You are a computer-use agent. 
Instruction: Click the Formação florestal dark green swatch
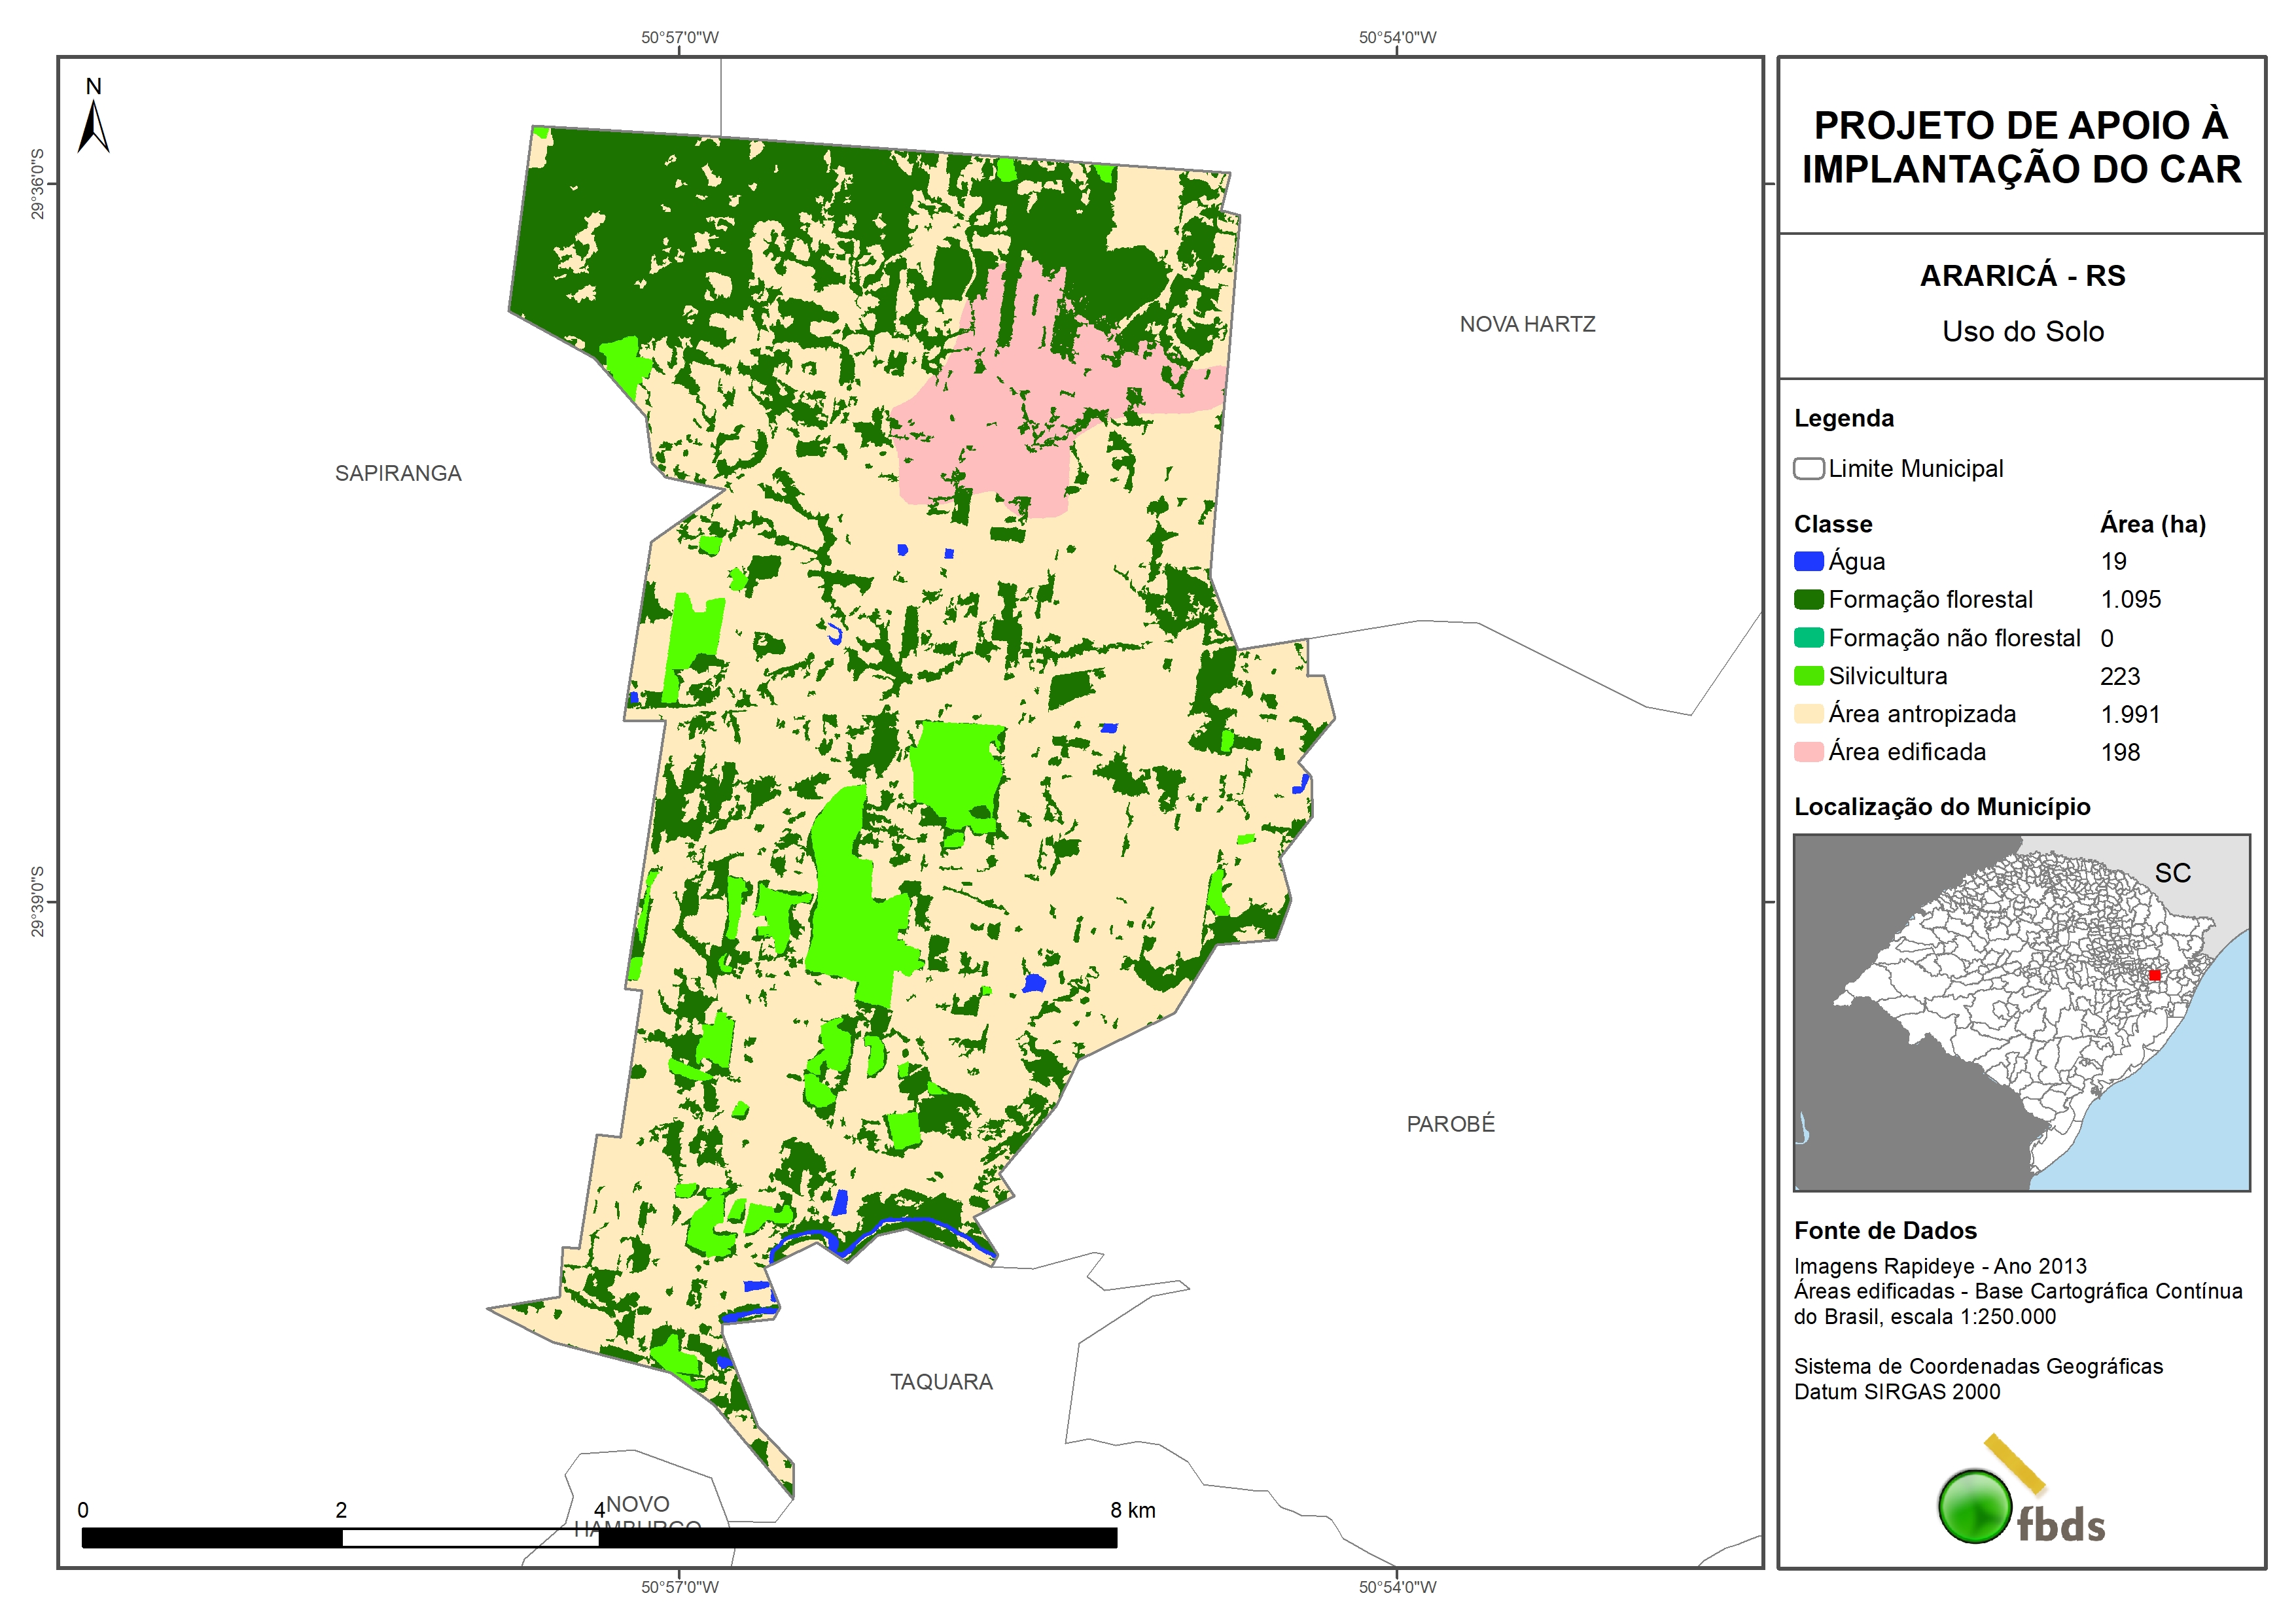[1808, 600]
